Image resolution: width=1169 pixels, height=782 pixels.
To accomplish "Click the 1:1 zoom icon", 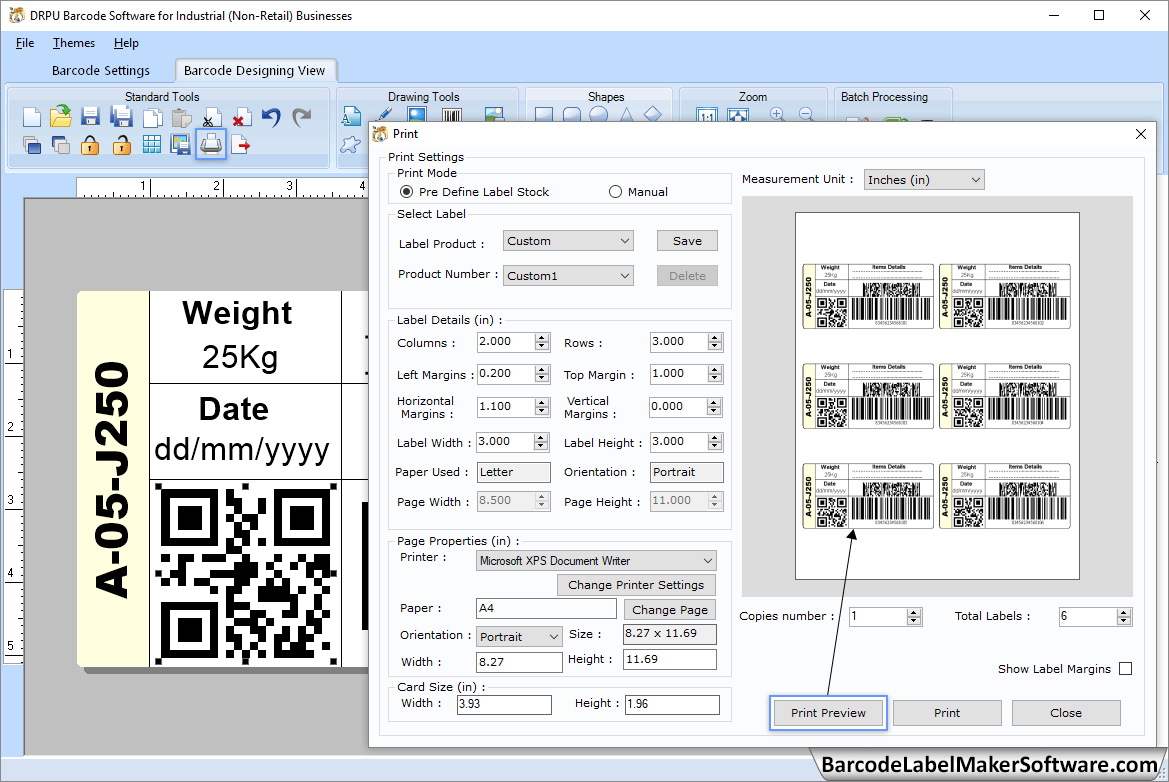I will [707, 114].
